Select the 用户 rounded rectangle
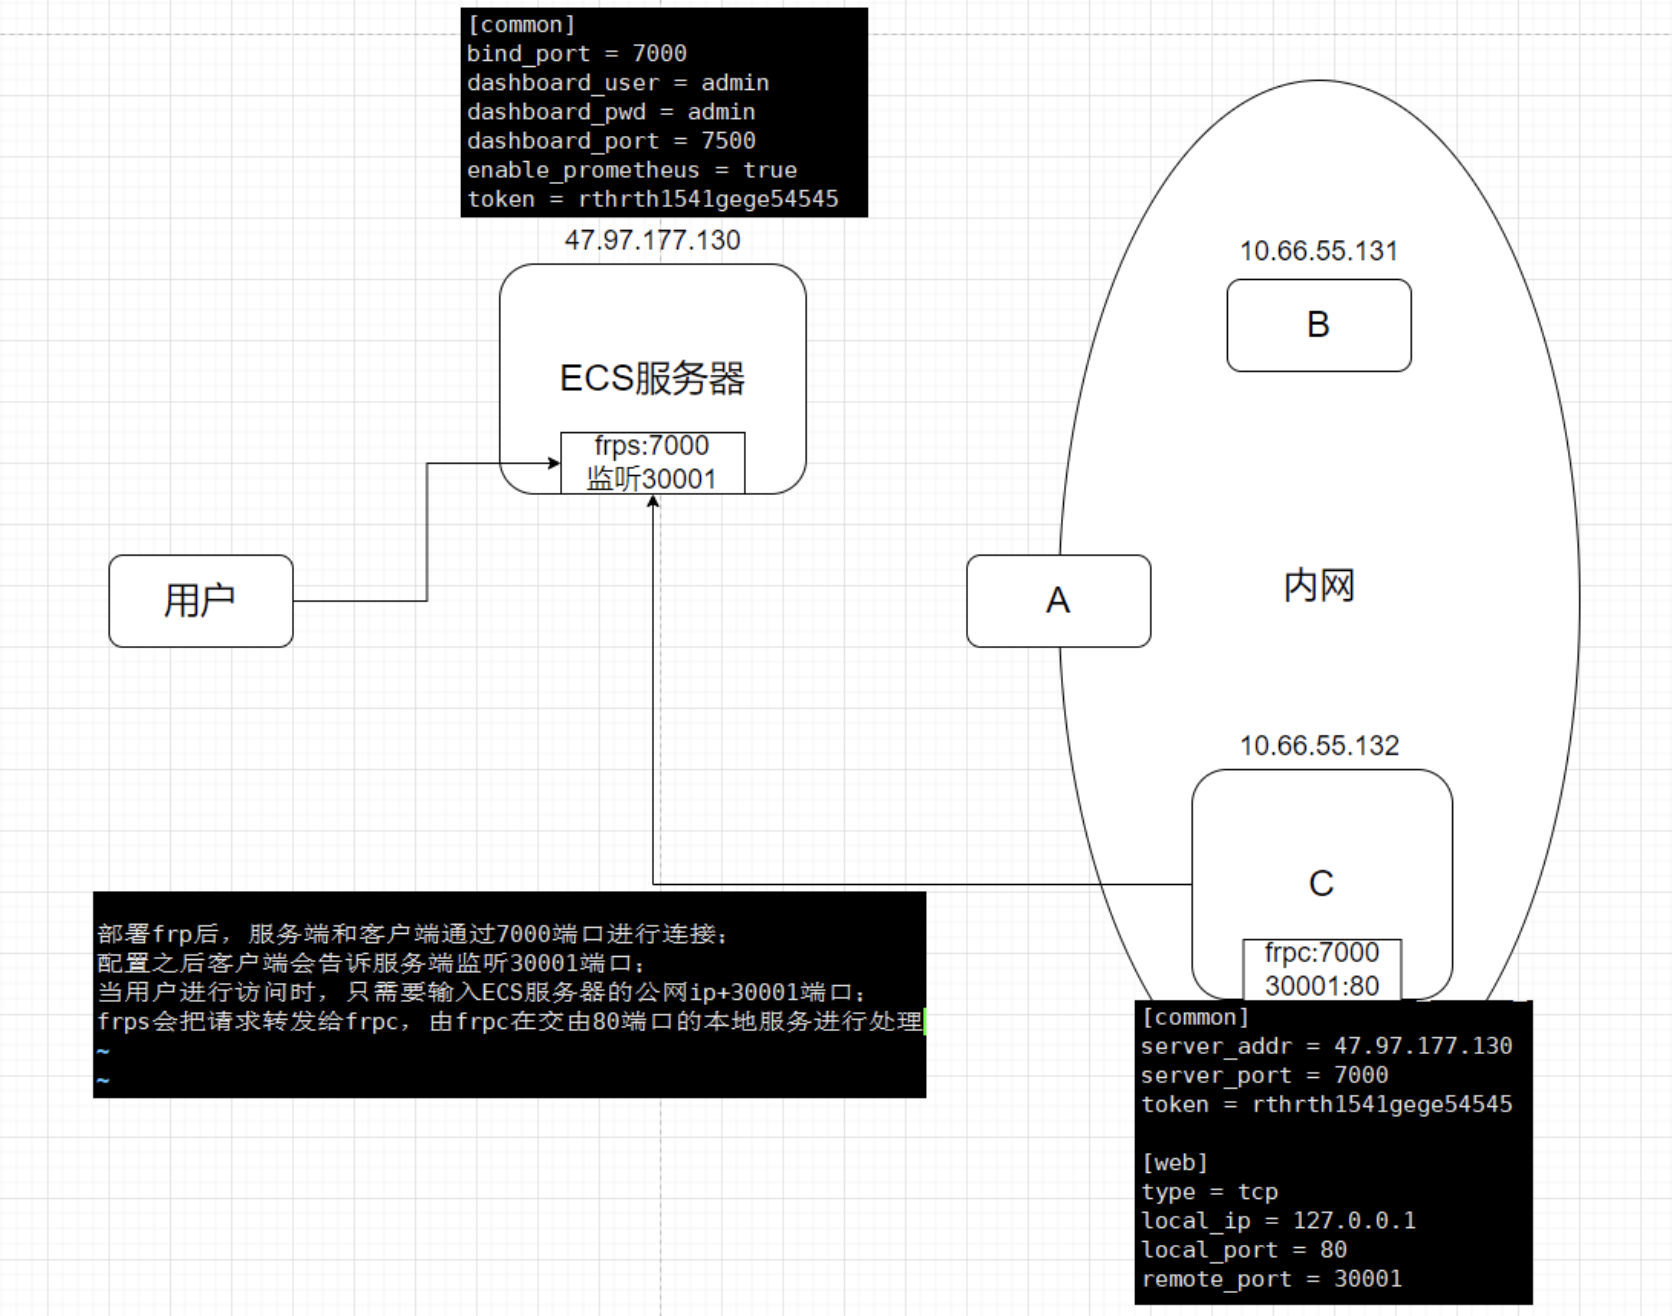 click(200, 601)
